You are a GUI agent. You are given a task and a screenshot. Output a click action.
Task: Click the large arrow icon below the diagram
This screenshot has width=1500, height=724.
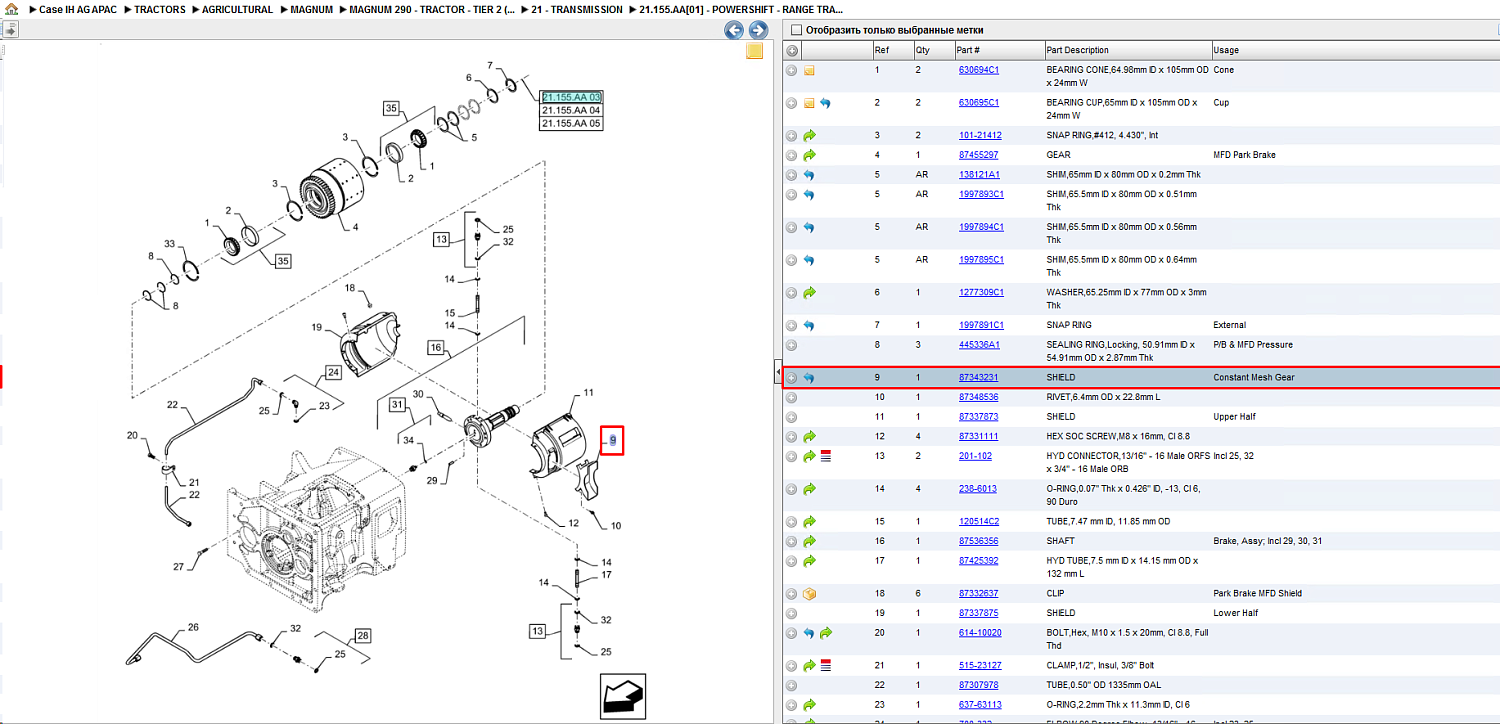(x=622, y=695)
